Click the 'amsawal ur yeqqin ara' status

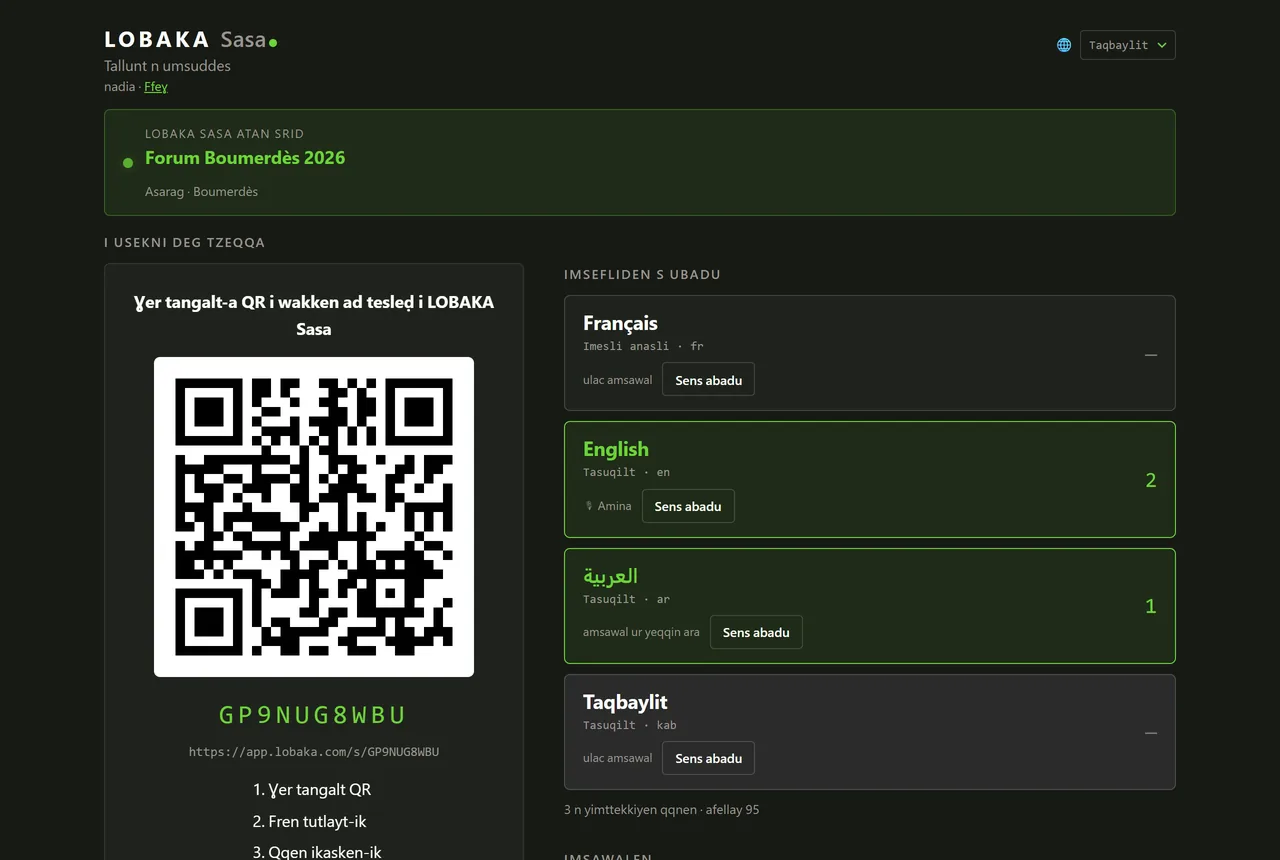[x=641, y=632]
